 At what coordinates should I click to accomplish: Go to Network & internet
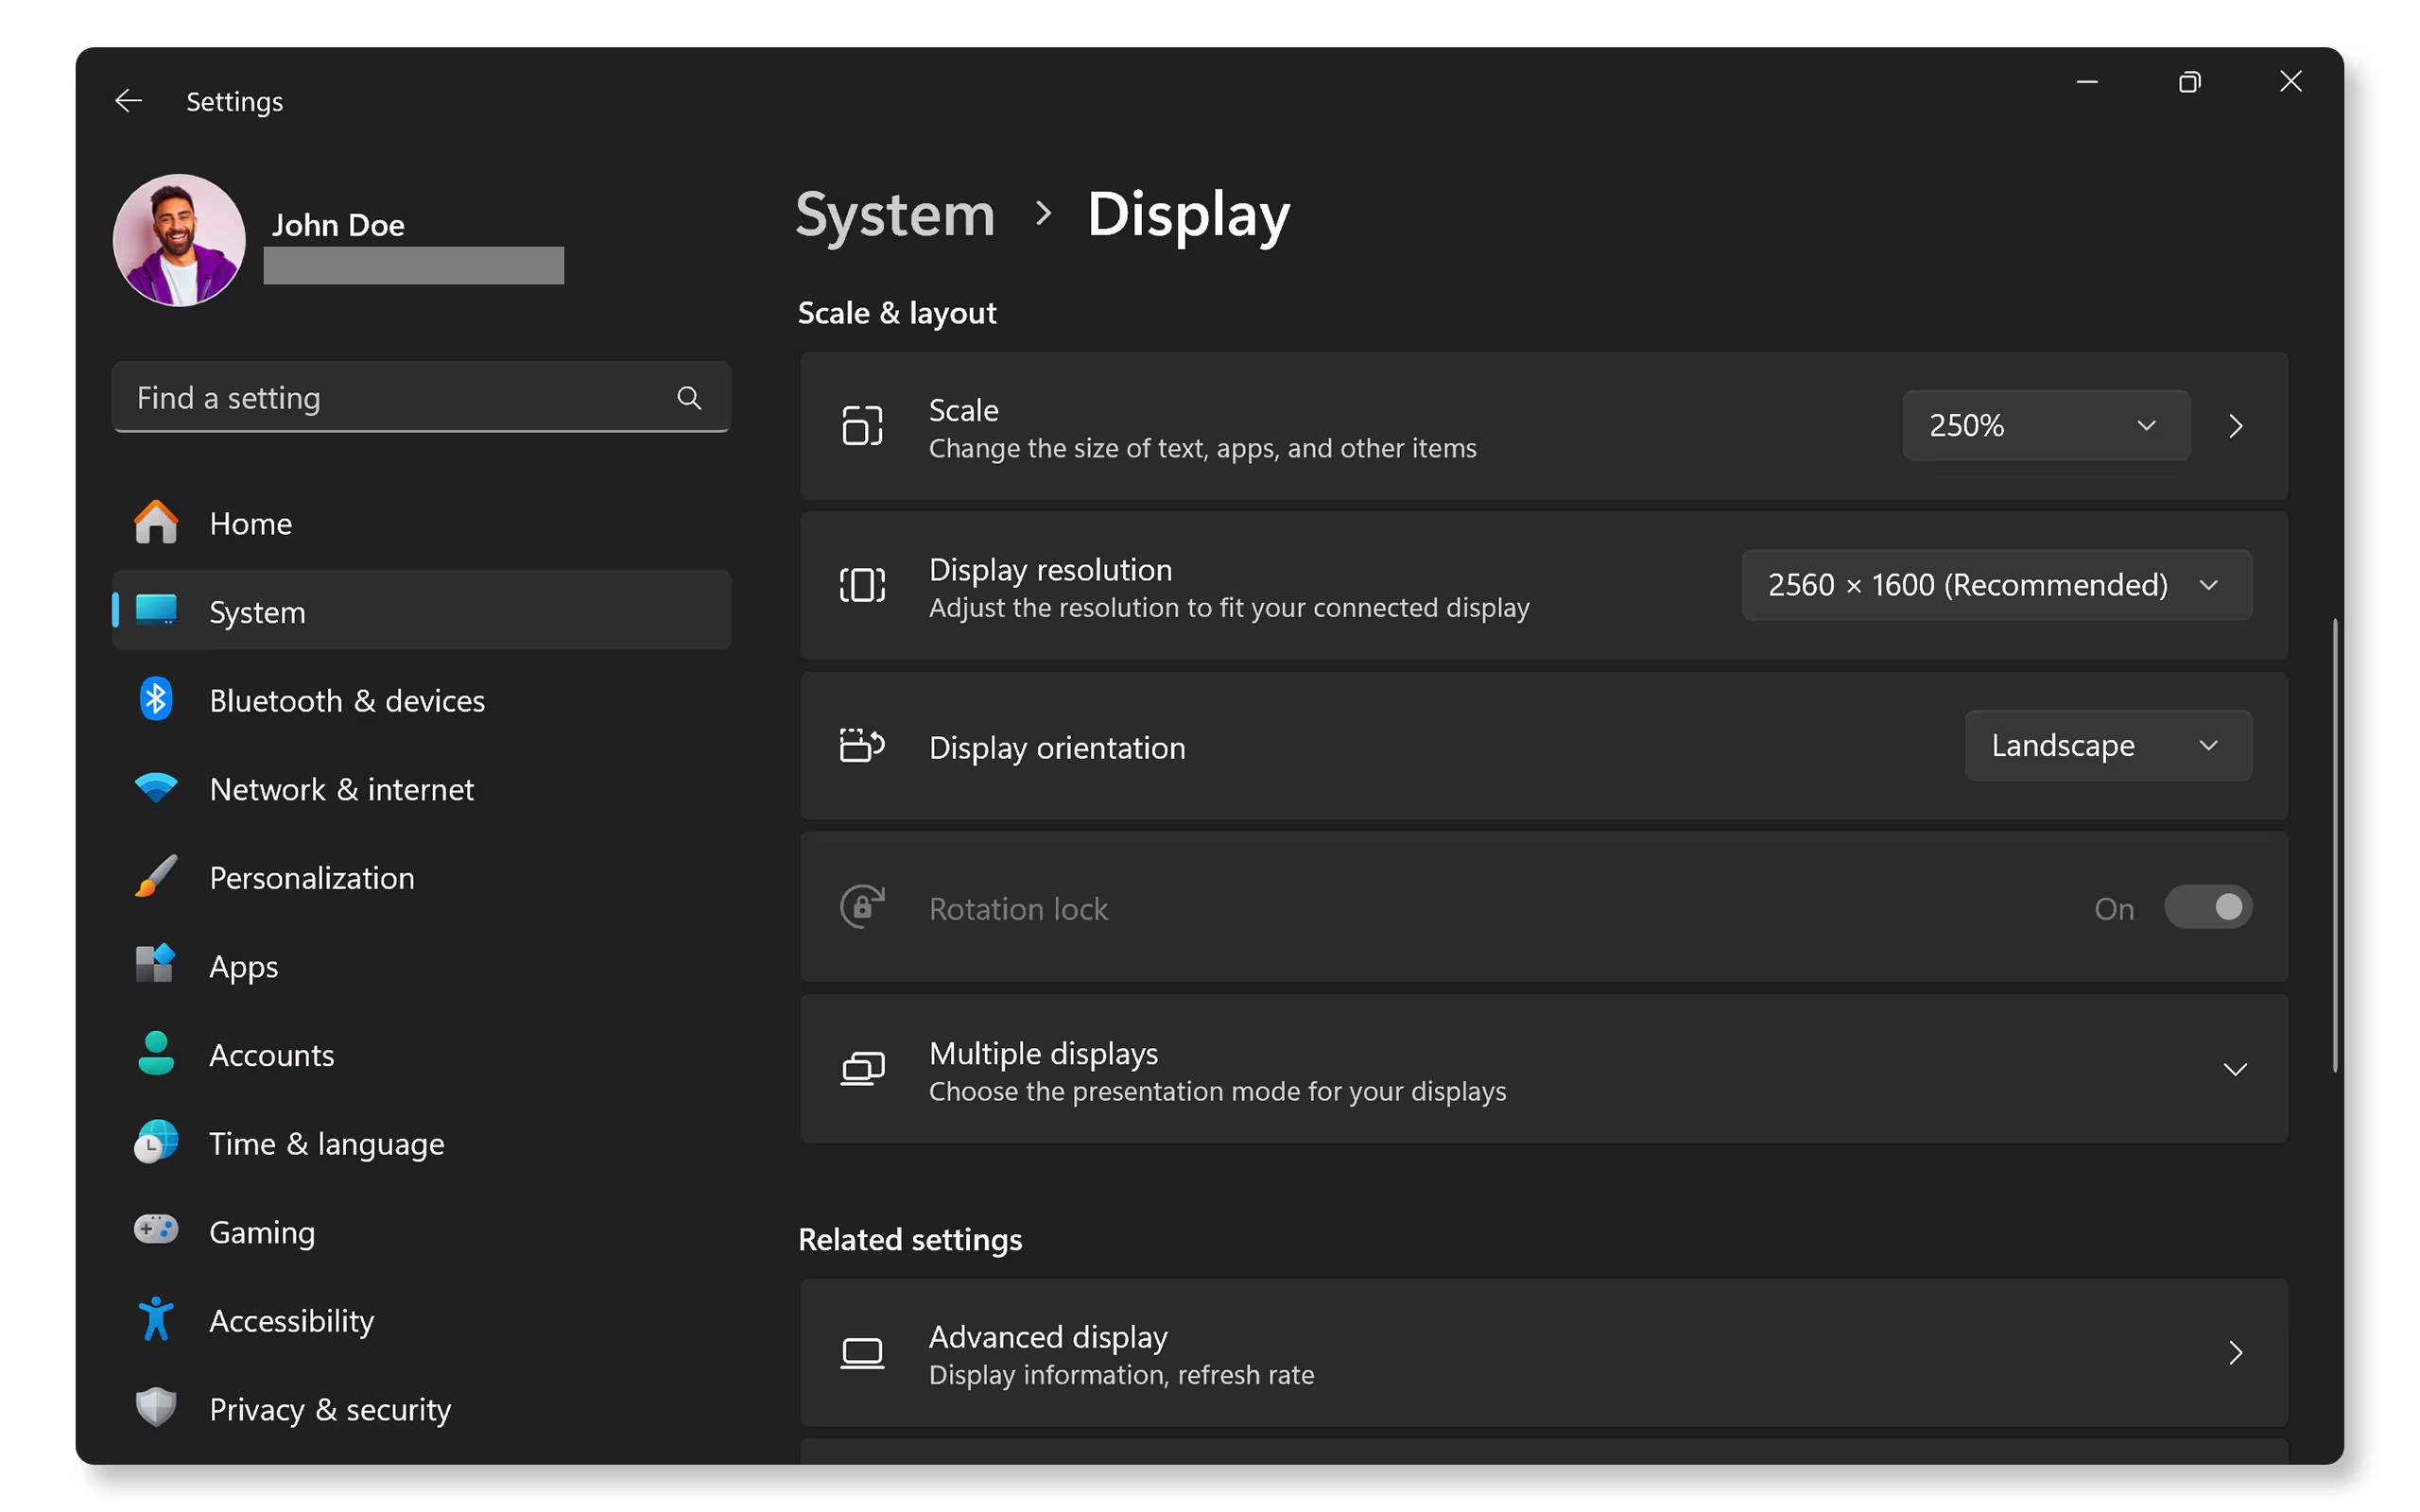coord(422,789)
